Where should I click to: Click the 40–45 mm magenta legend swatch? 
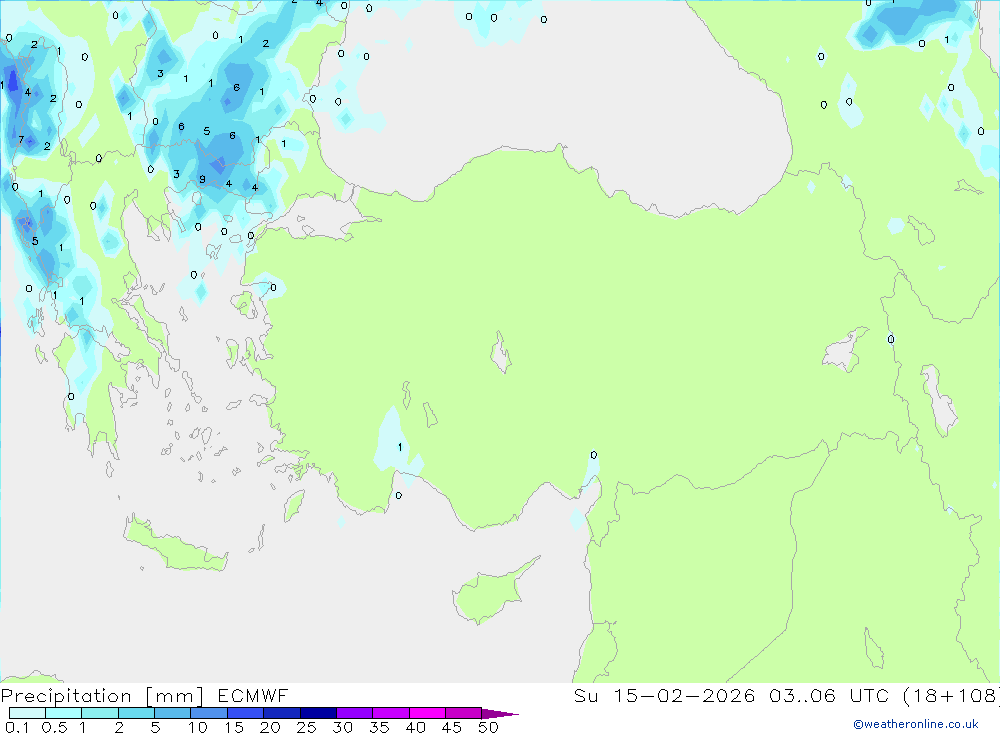pyautogui.click(x=427, y=713)
